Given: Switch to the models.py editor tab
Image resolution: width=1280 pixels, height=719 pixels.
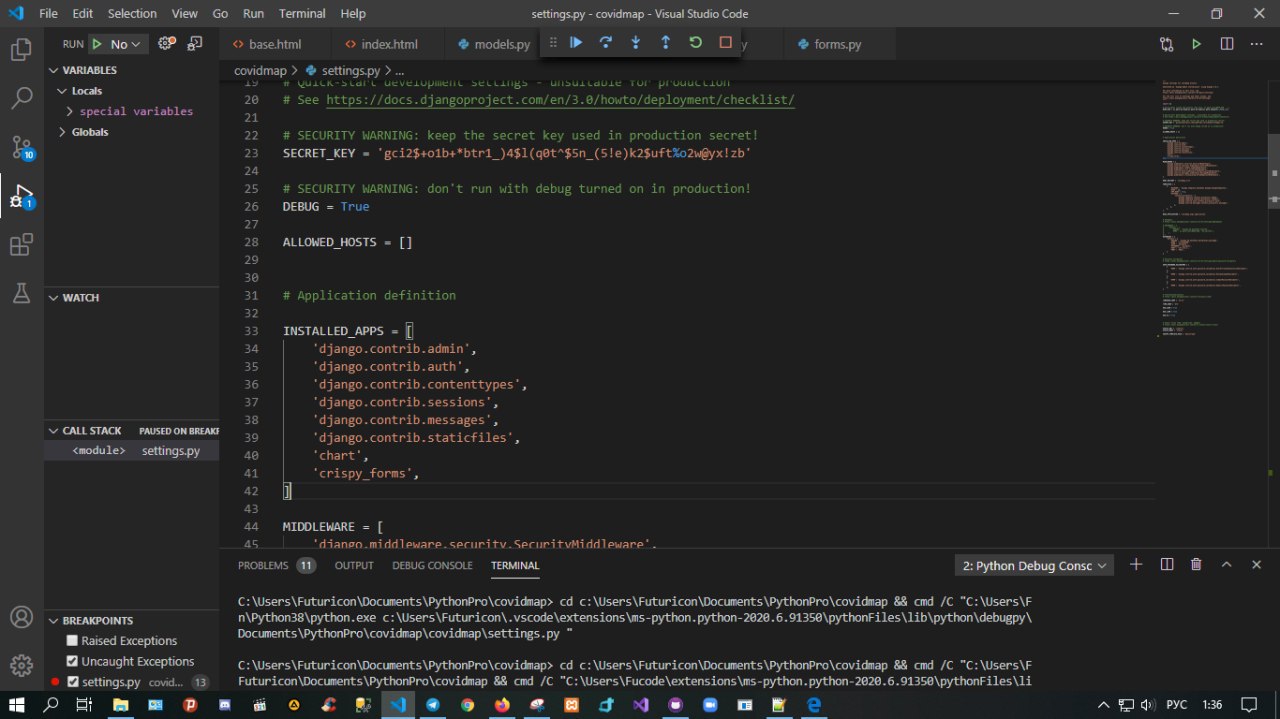Looking at the screenshot, I should [x=494, y=44].
